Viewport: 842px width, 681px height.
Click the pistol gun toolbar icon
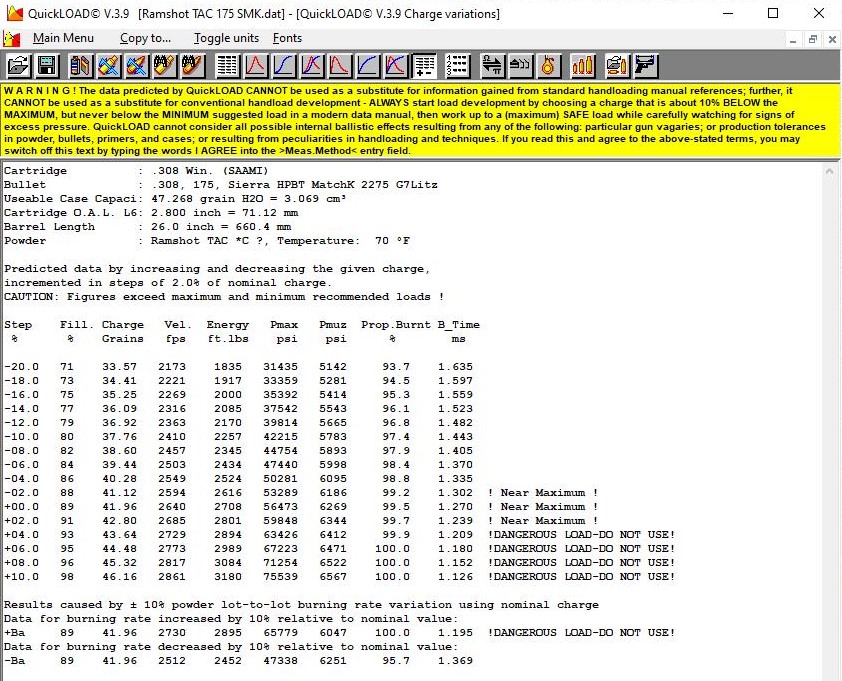(645, 66)
